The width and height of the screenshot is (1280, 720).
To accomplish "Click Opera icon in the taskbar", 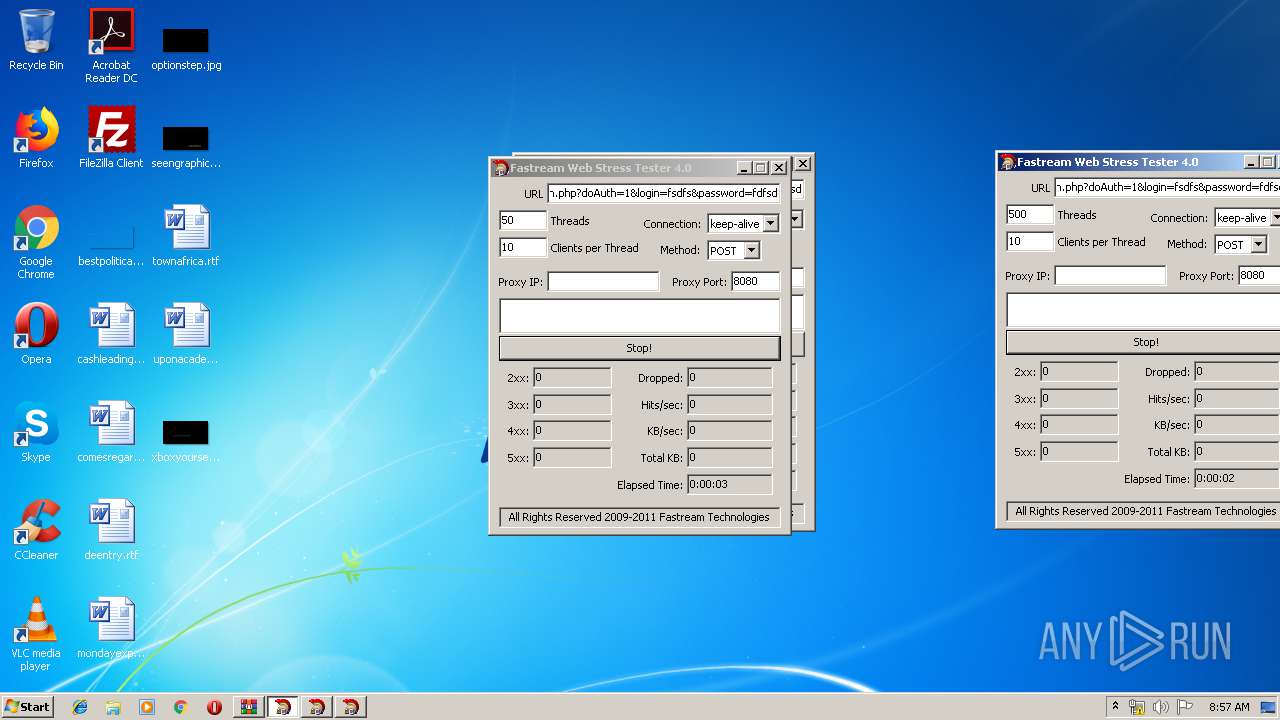I will tap(214, 707).
